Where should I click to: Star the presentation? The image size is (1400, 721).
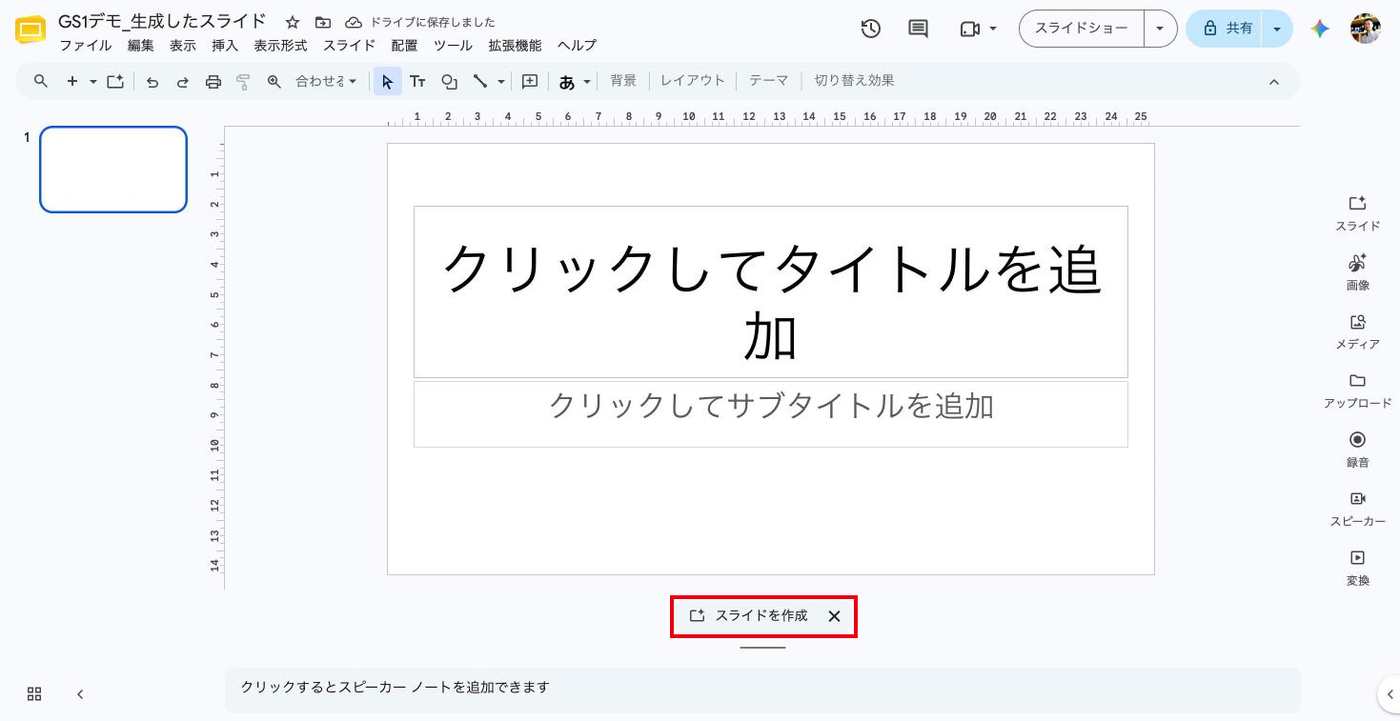click(x=293, y=22)
